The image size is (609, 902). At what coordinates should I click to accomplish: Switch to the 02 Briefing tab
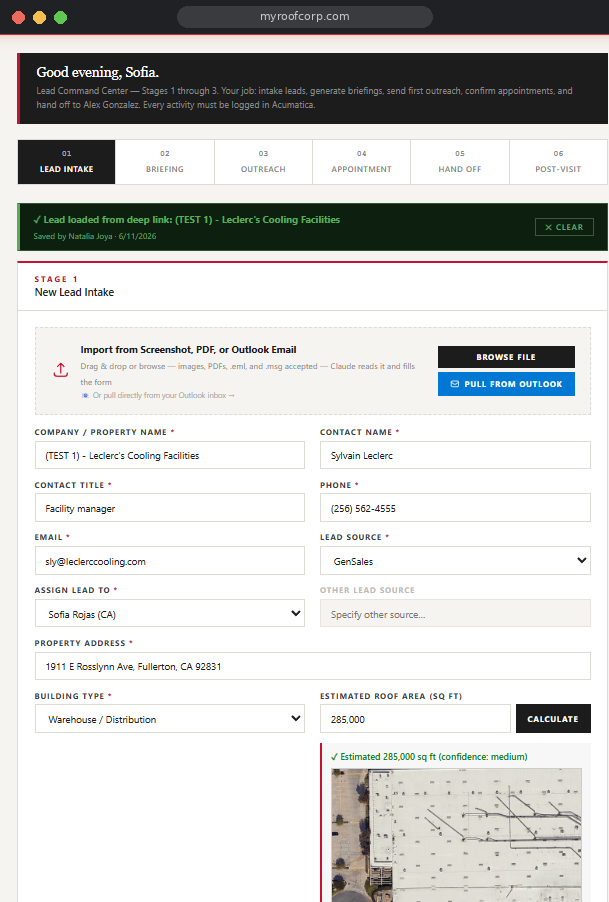[x=165, y=162]
